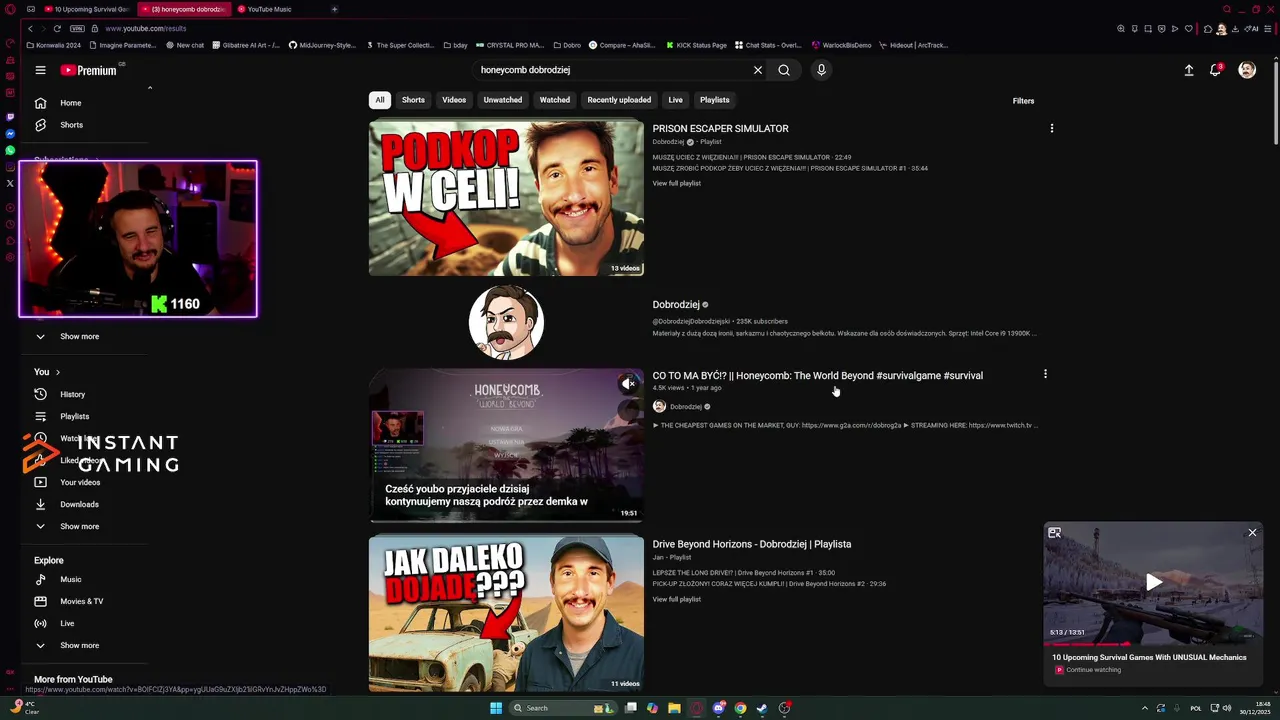Open Dobrodziej channel name result
1280x720 pixels.
click(676, 304)
